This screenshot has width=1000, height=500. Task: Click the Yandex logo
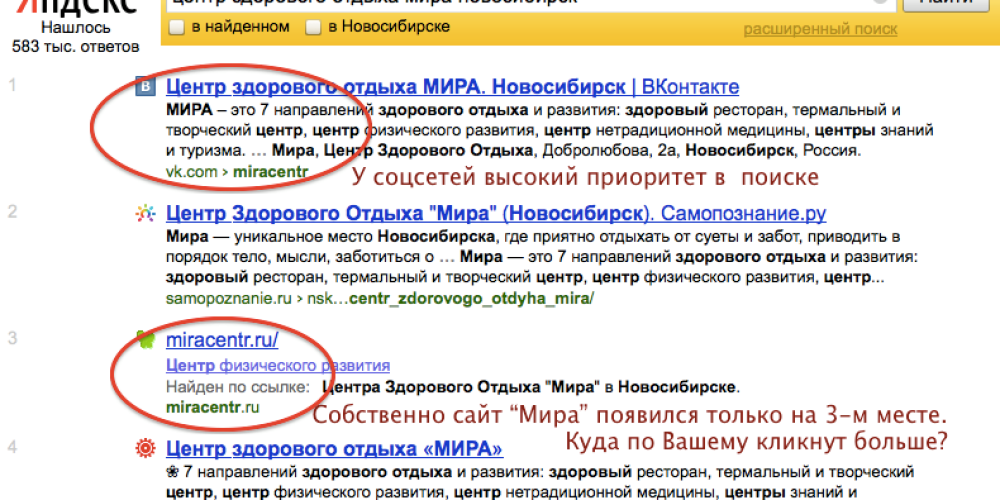(x=76, y=7)
